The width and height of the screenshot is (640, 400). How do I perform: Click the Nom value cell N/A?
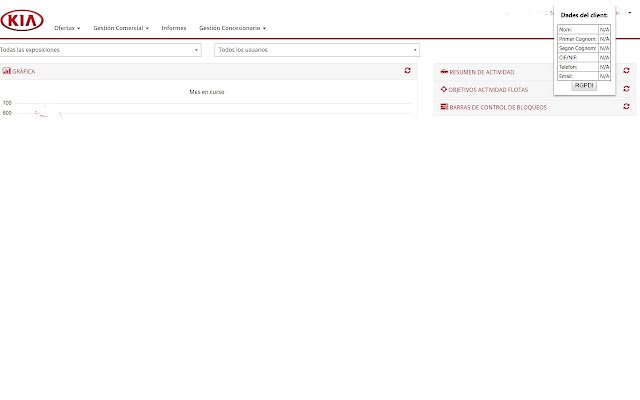pyautogui.click(x=604, y=29)
